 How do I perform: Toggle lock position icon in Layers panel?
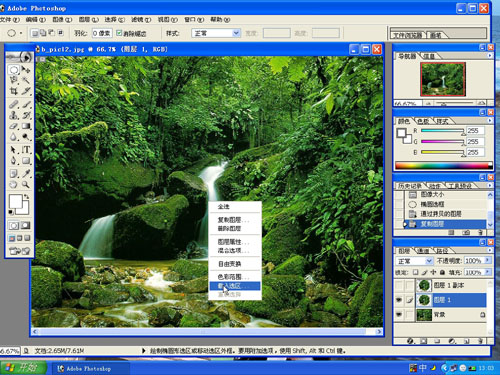click(x=433, y=272)
